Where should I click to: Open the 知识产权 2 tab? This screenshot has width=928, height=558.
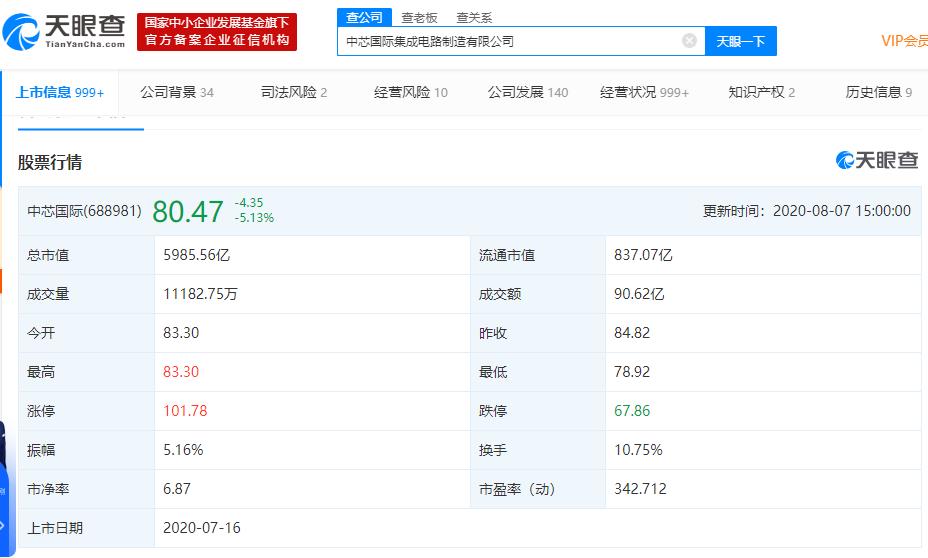[x=761, y=92]
